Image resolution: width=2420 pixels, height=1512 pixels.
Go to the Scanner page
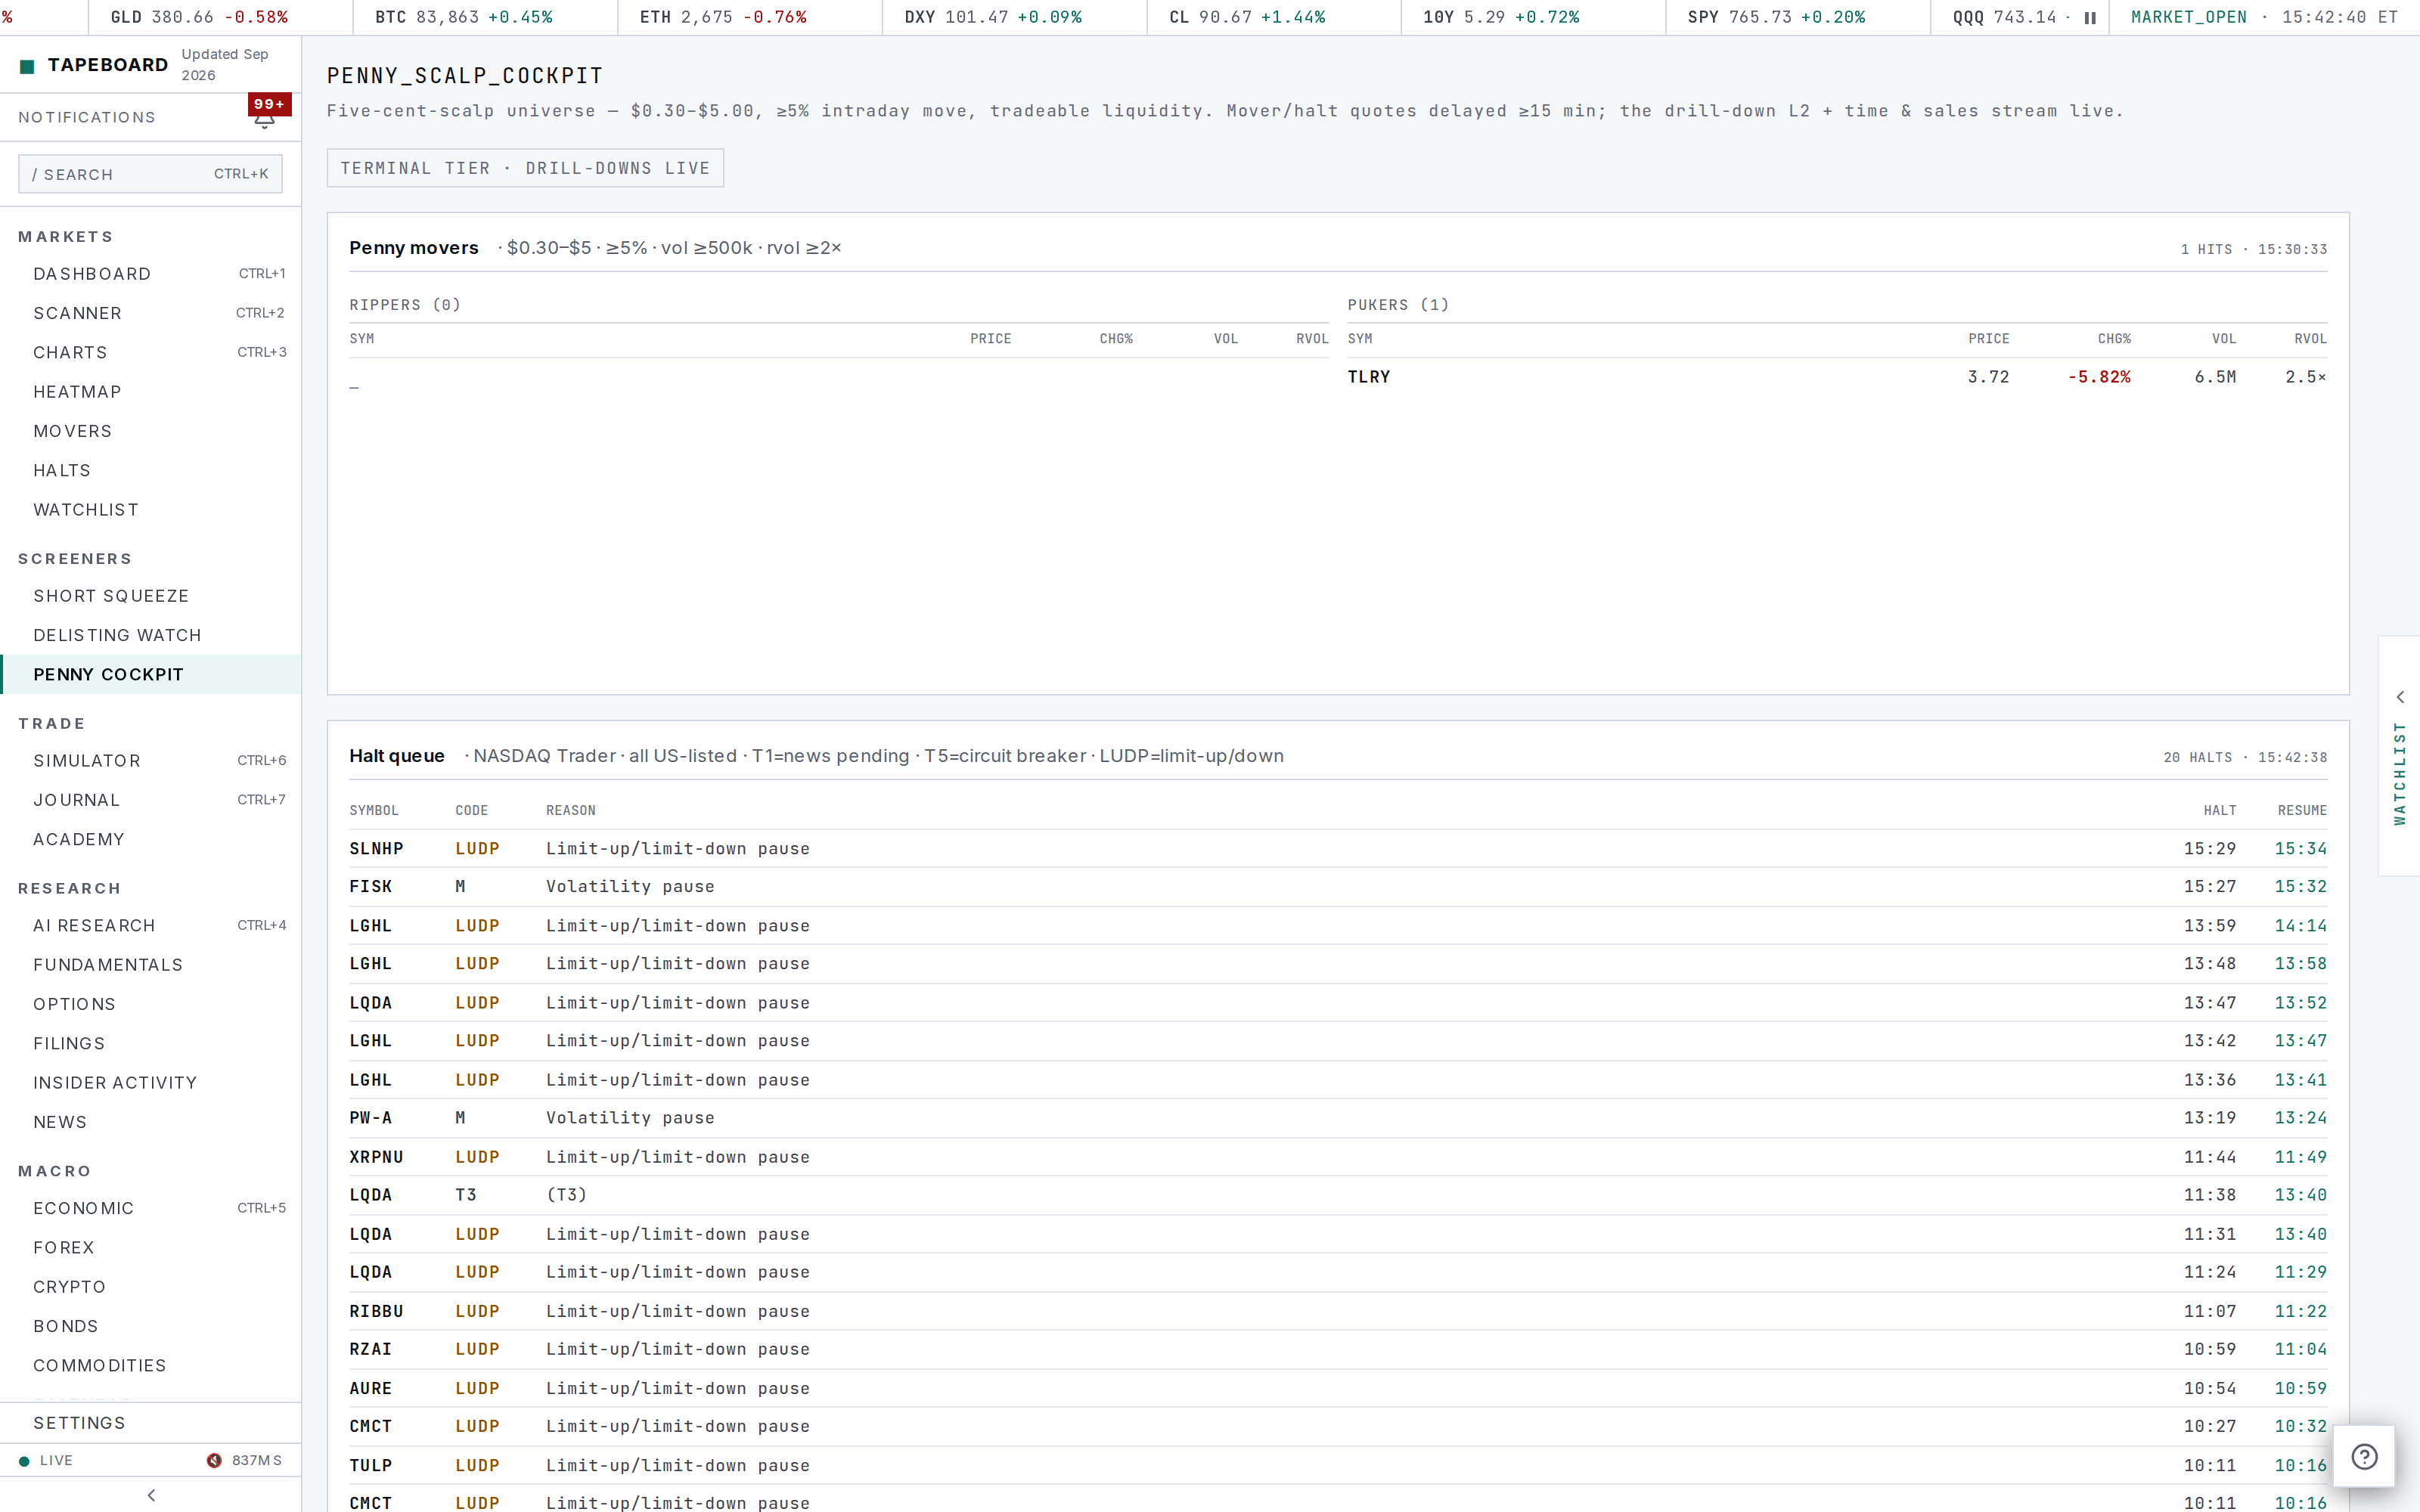(151, 313)
